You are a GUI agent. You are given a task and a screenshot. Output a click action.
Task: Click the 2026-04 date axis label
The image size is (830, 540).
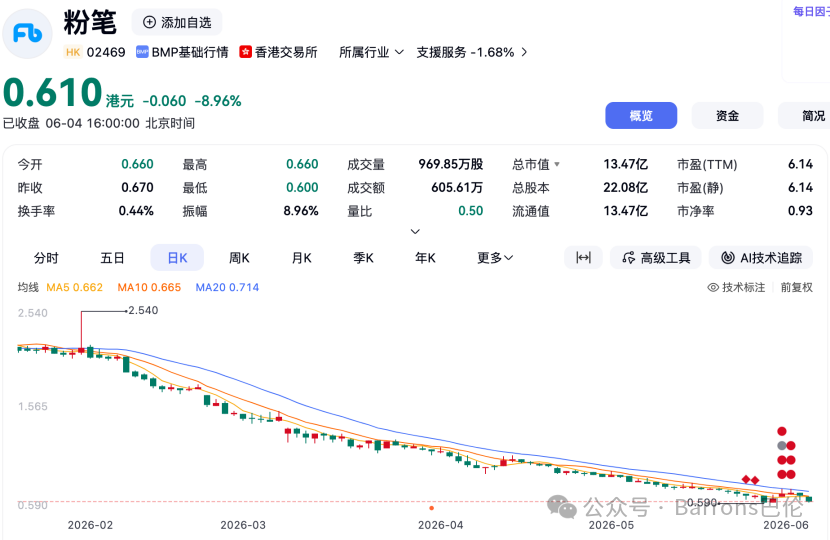pyautogui.click(x=440, y=525)
